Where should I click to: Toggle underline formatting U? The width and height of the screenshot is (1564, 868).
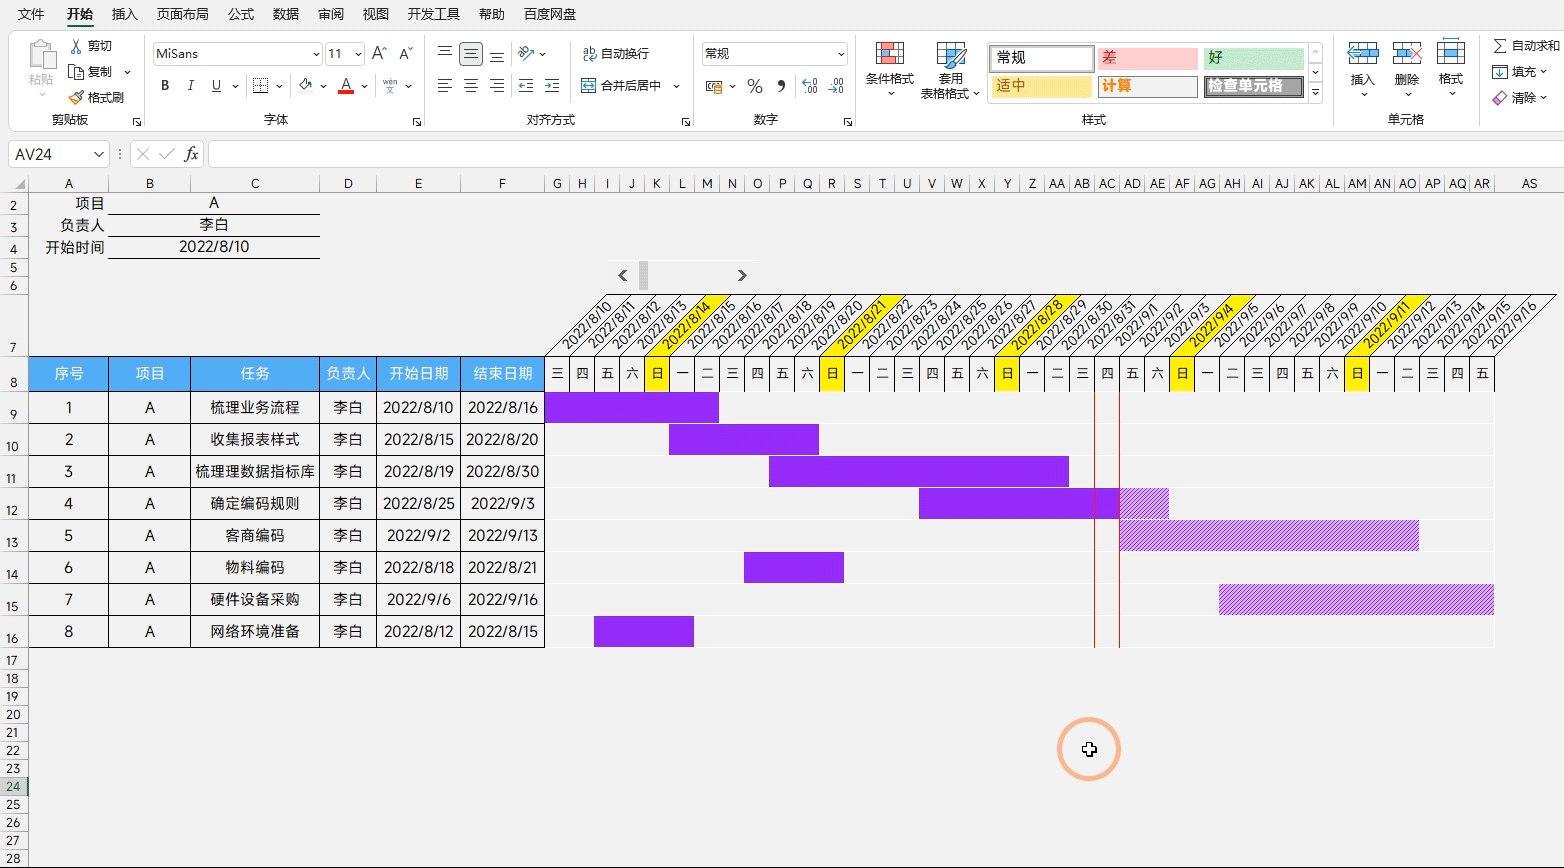click(x=216, y=86)
